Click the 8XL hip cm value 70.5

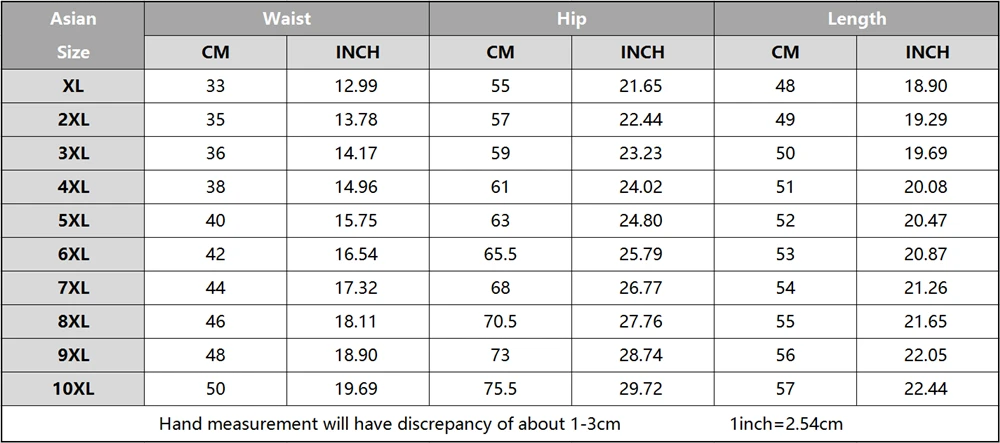pos(501,321)
